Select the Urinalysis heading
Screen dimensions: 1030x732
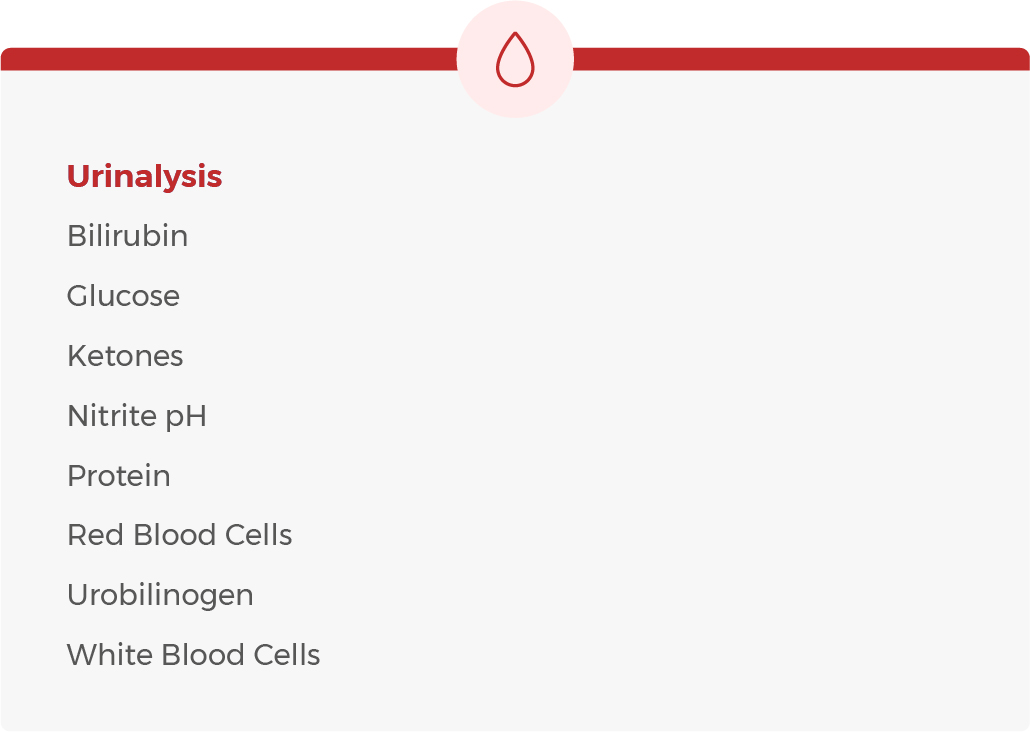point(144,177)
